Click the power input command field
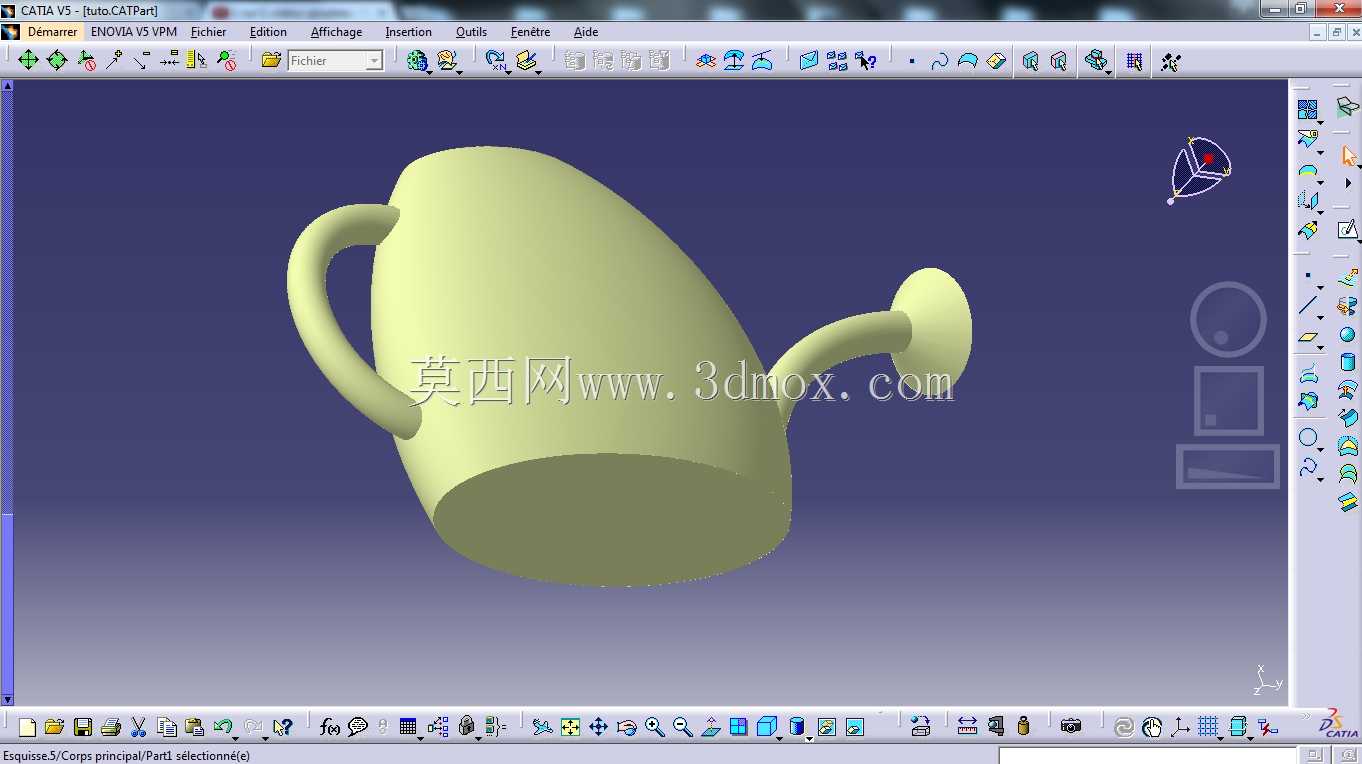Screen dimensions: 1362x764 [x=1150, y=755]
